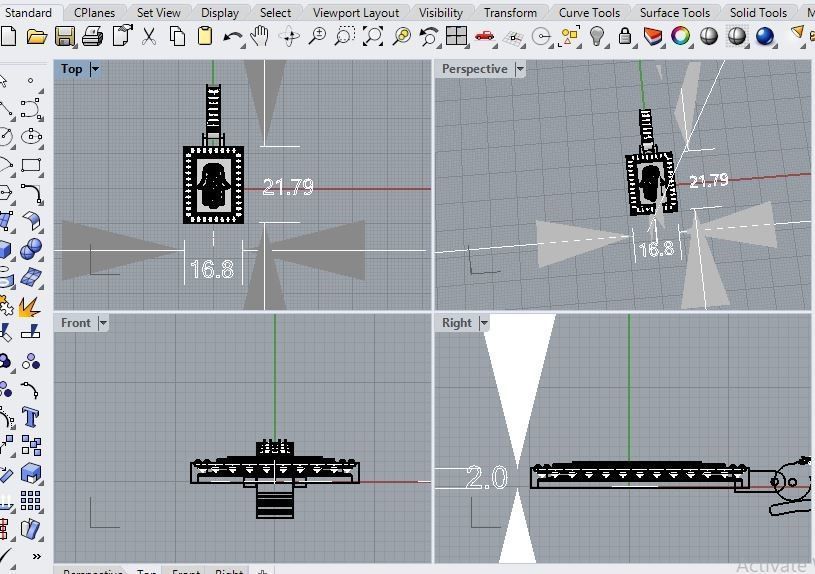
Task: Lock objects using the padlock icon
Action: [x=625, y=36]
